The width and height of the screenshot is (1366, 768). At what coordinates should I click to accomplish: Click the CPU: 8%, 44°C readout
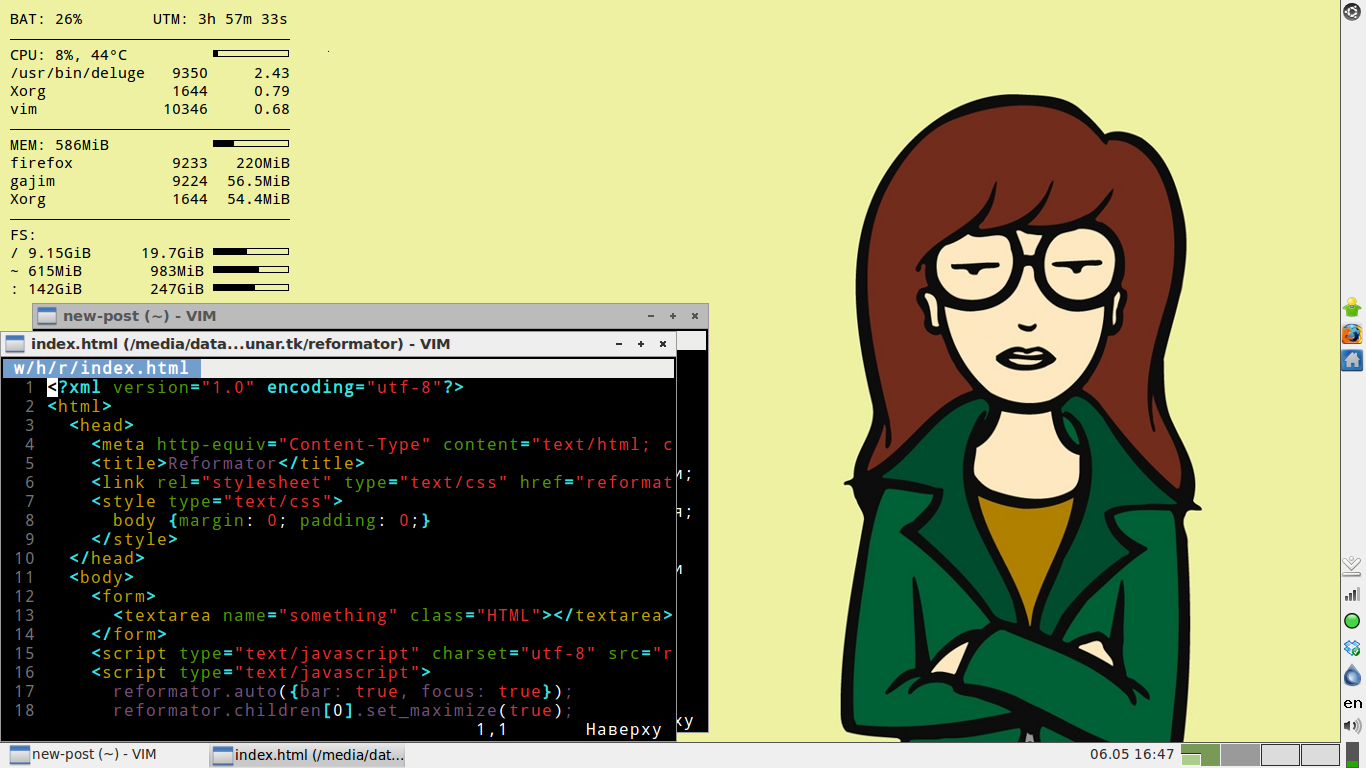coord(69,55)
